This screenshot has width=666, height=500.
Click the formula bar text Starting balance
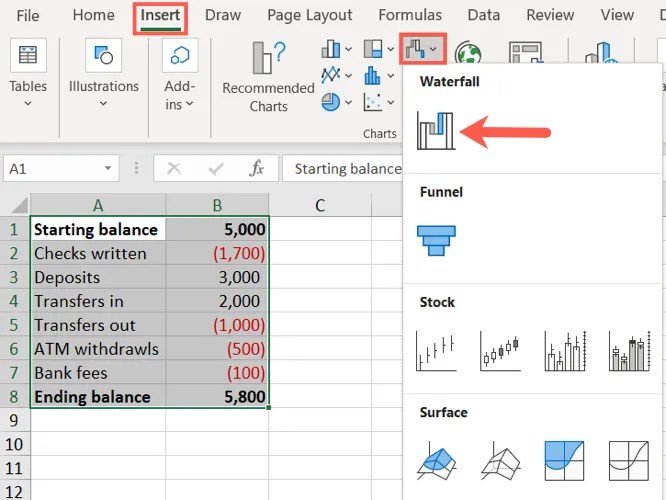pyautogui.click(x=348, y=169)
